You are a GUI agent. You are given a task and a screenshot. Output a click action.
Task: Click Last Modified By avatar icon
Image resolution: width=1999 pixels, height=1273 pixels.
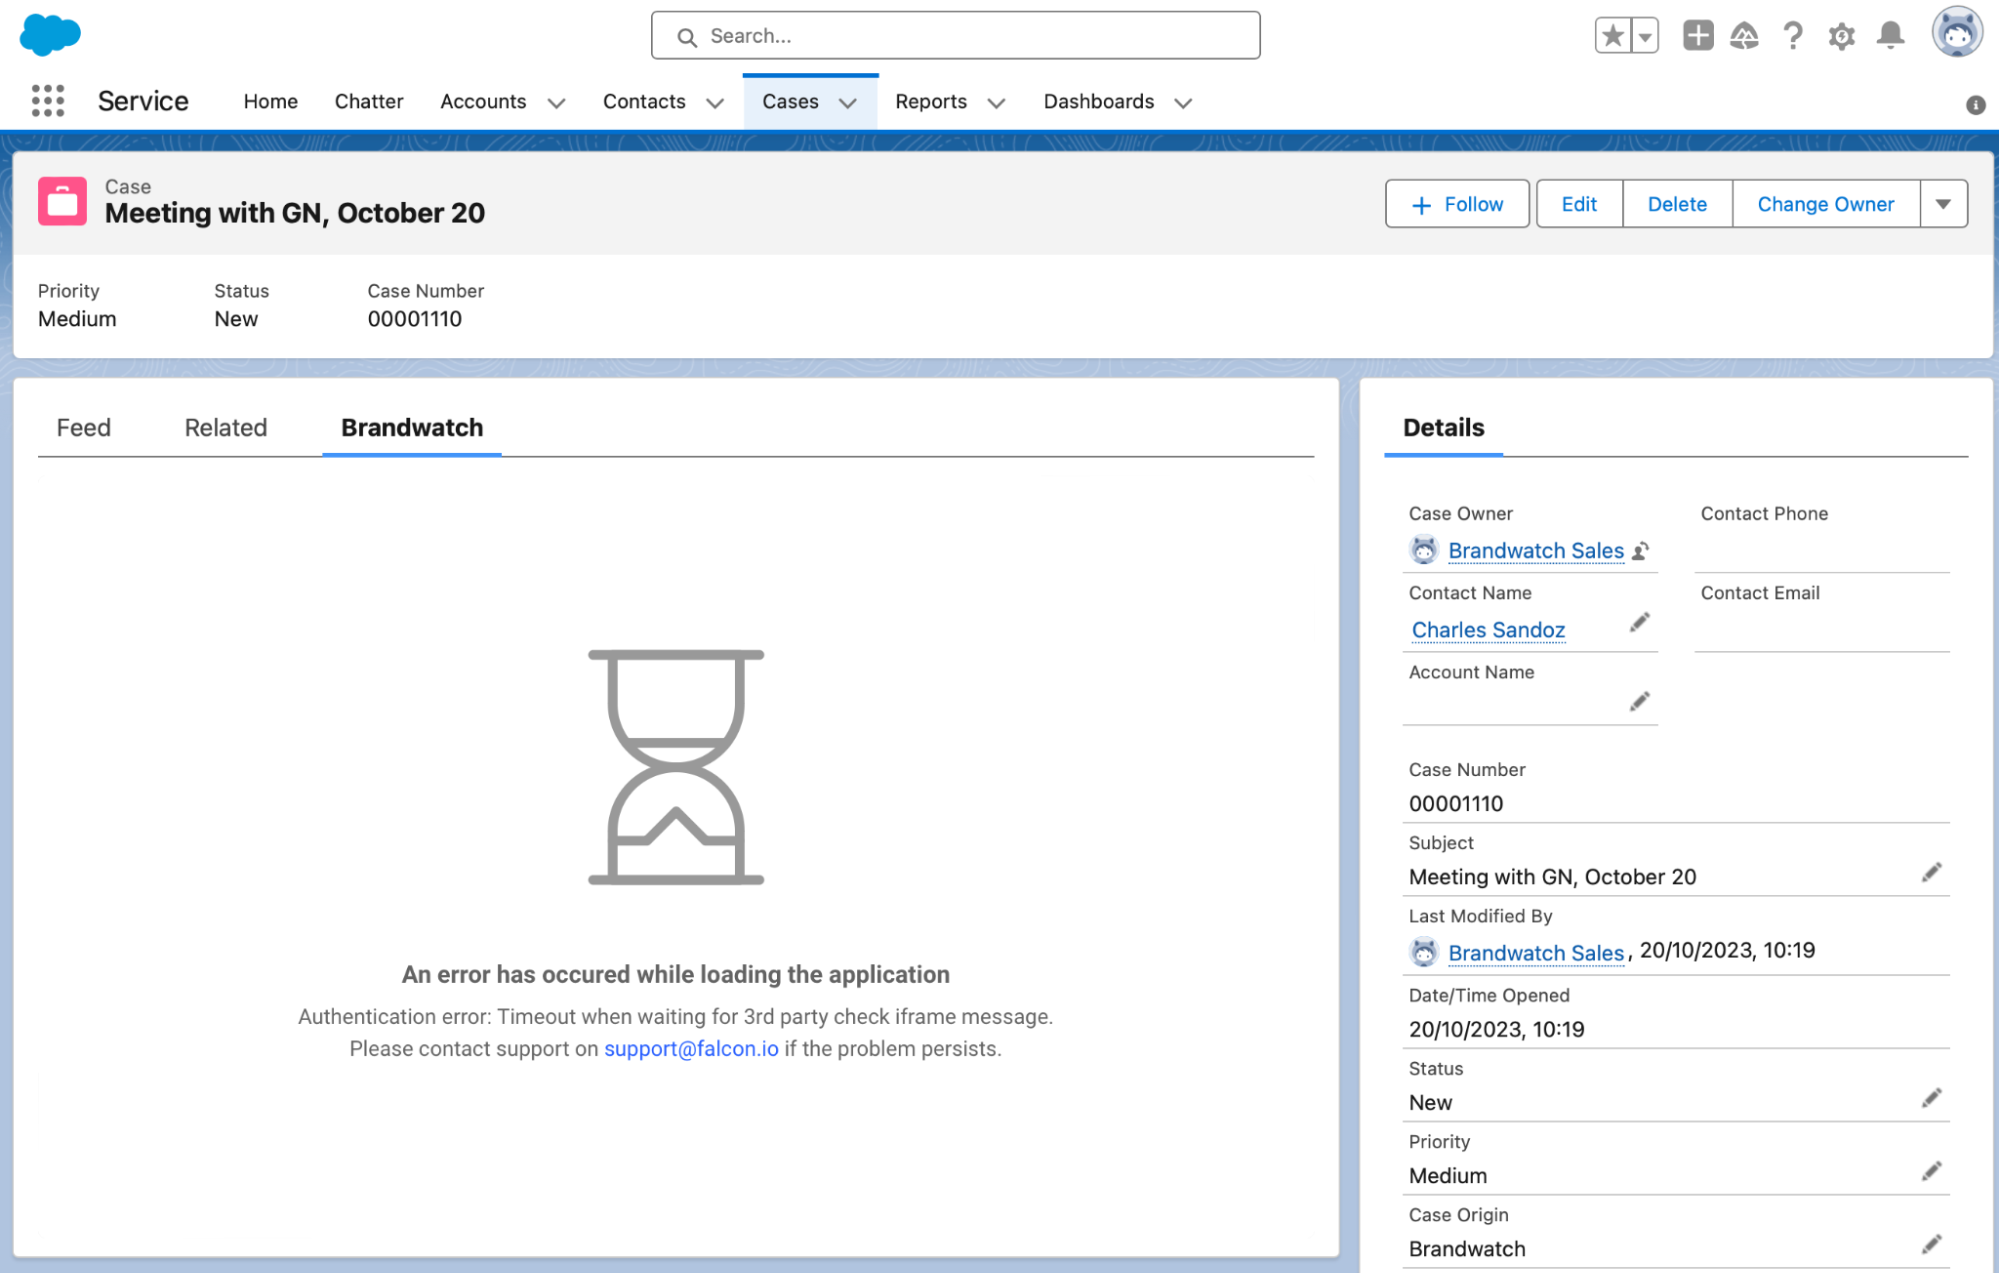[1424, 952]
